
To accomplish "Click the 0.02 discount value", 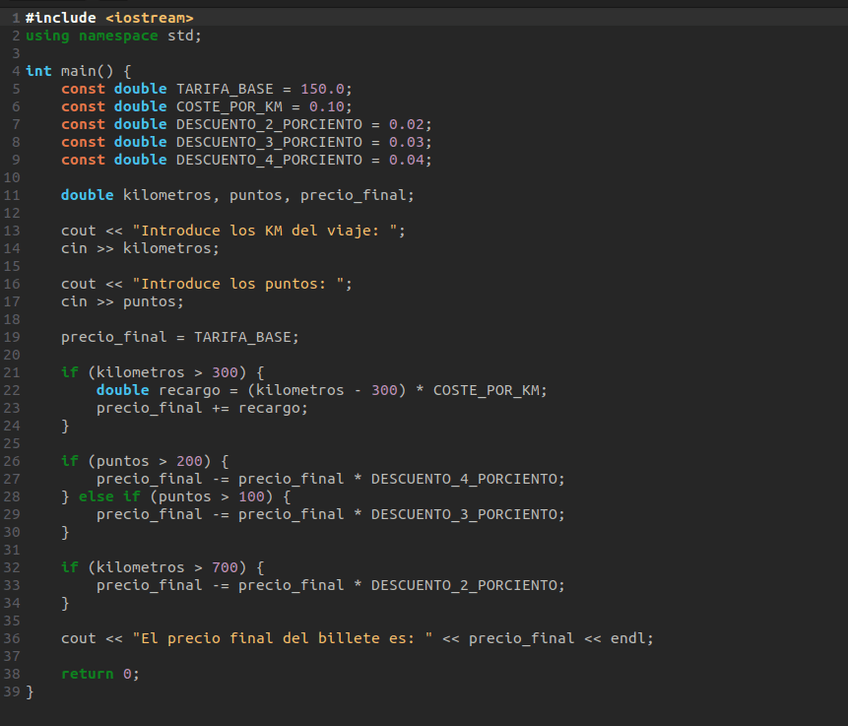I will tap(406, 124).
